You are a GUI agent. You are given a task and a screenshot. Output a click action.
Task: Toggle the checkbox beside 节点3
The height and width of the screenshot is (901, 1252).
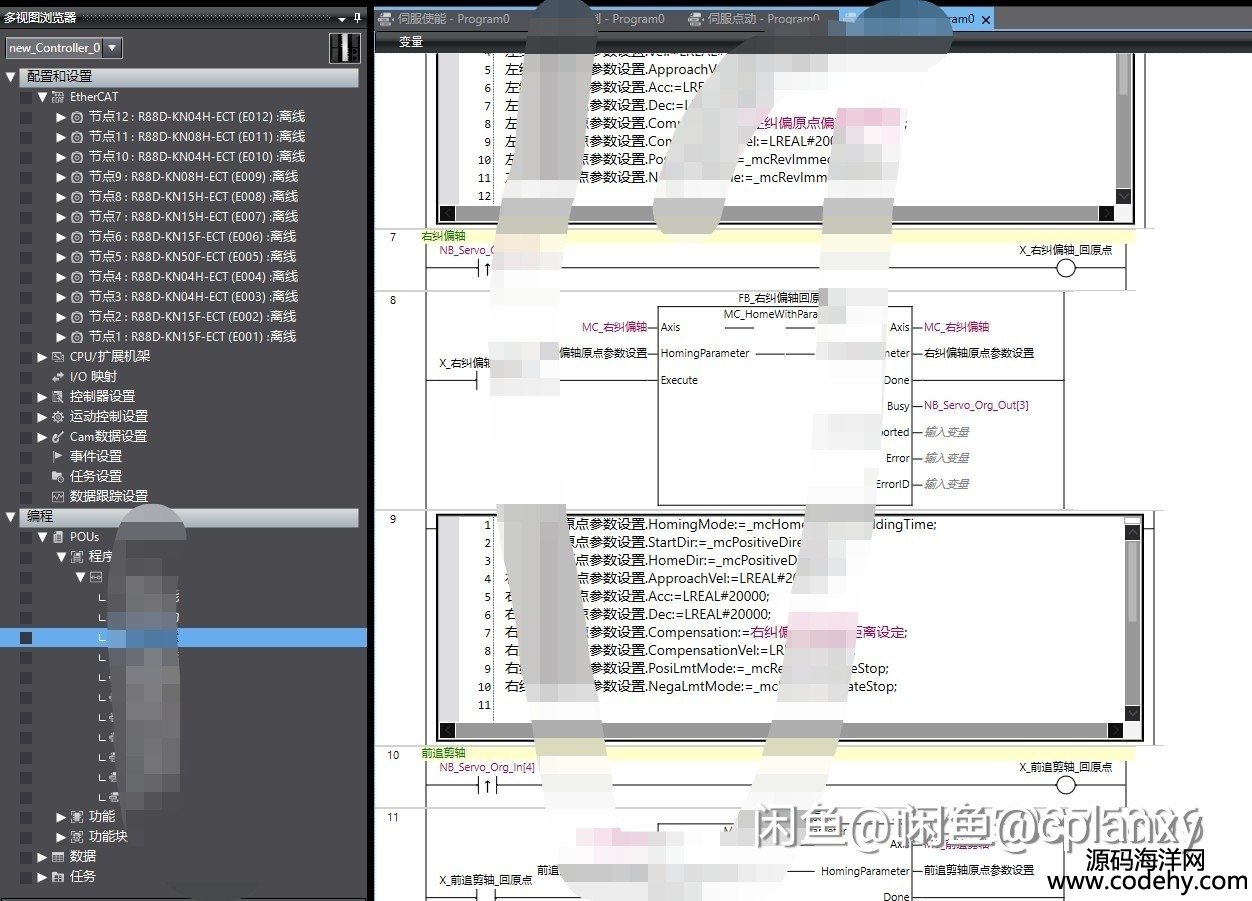pos(26,297)
